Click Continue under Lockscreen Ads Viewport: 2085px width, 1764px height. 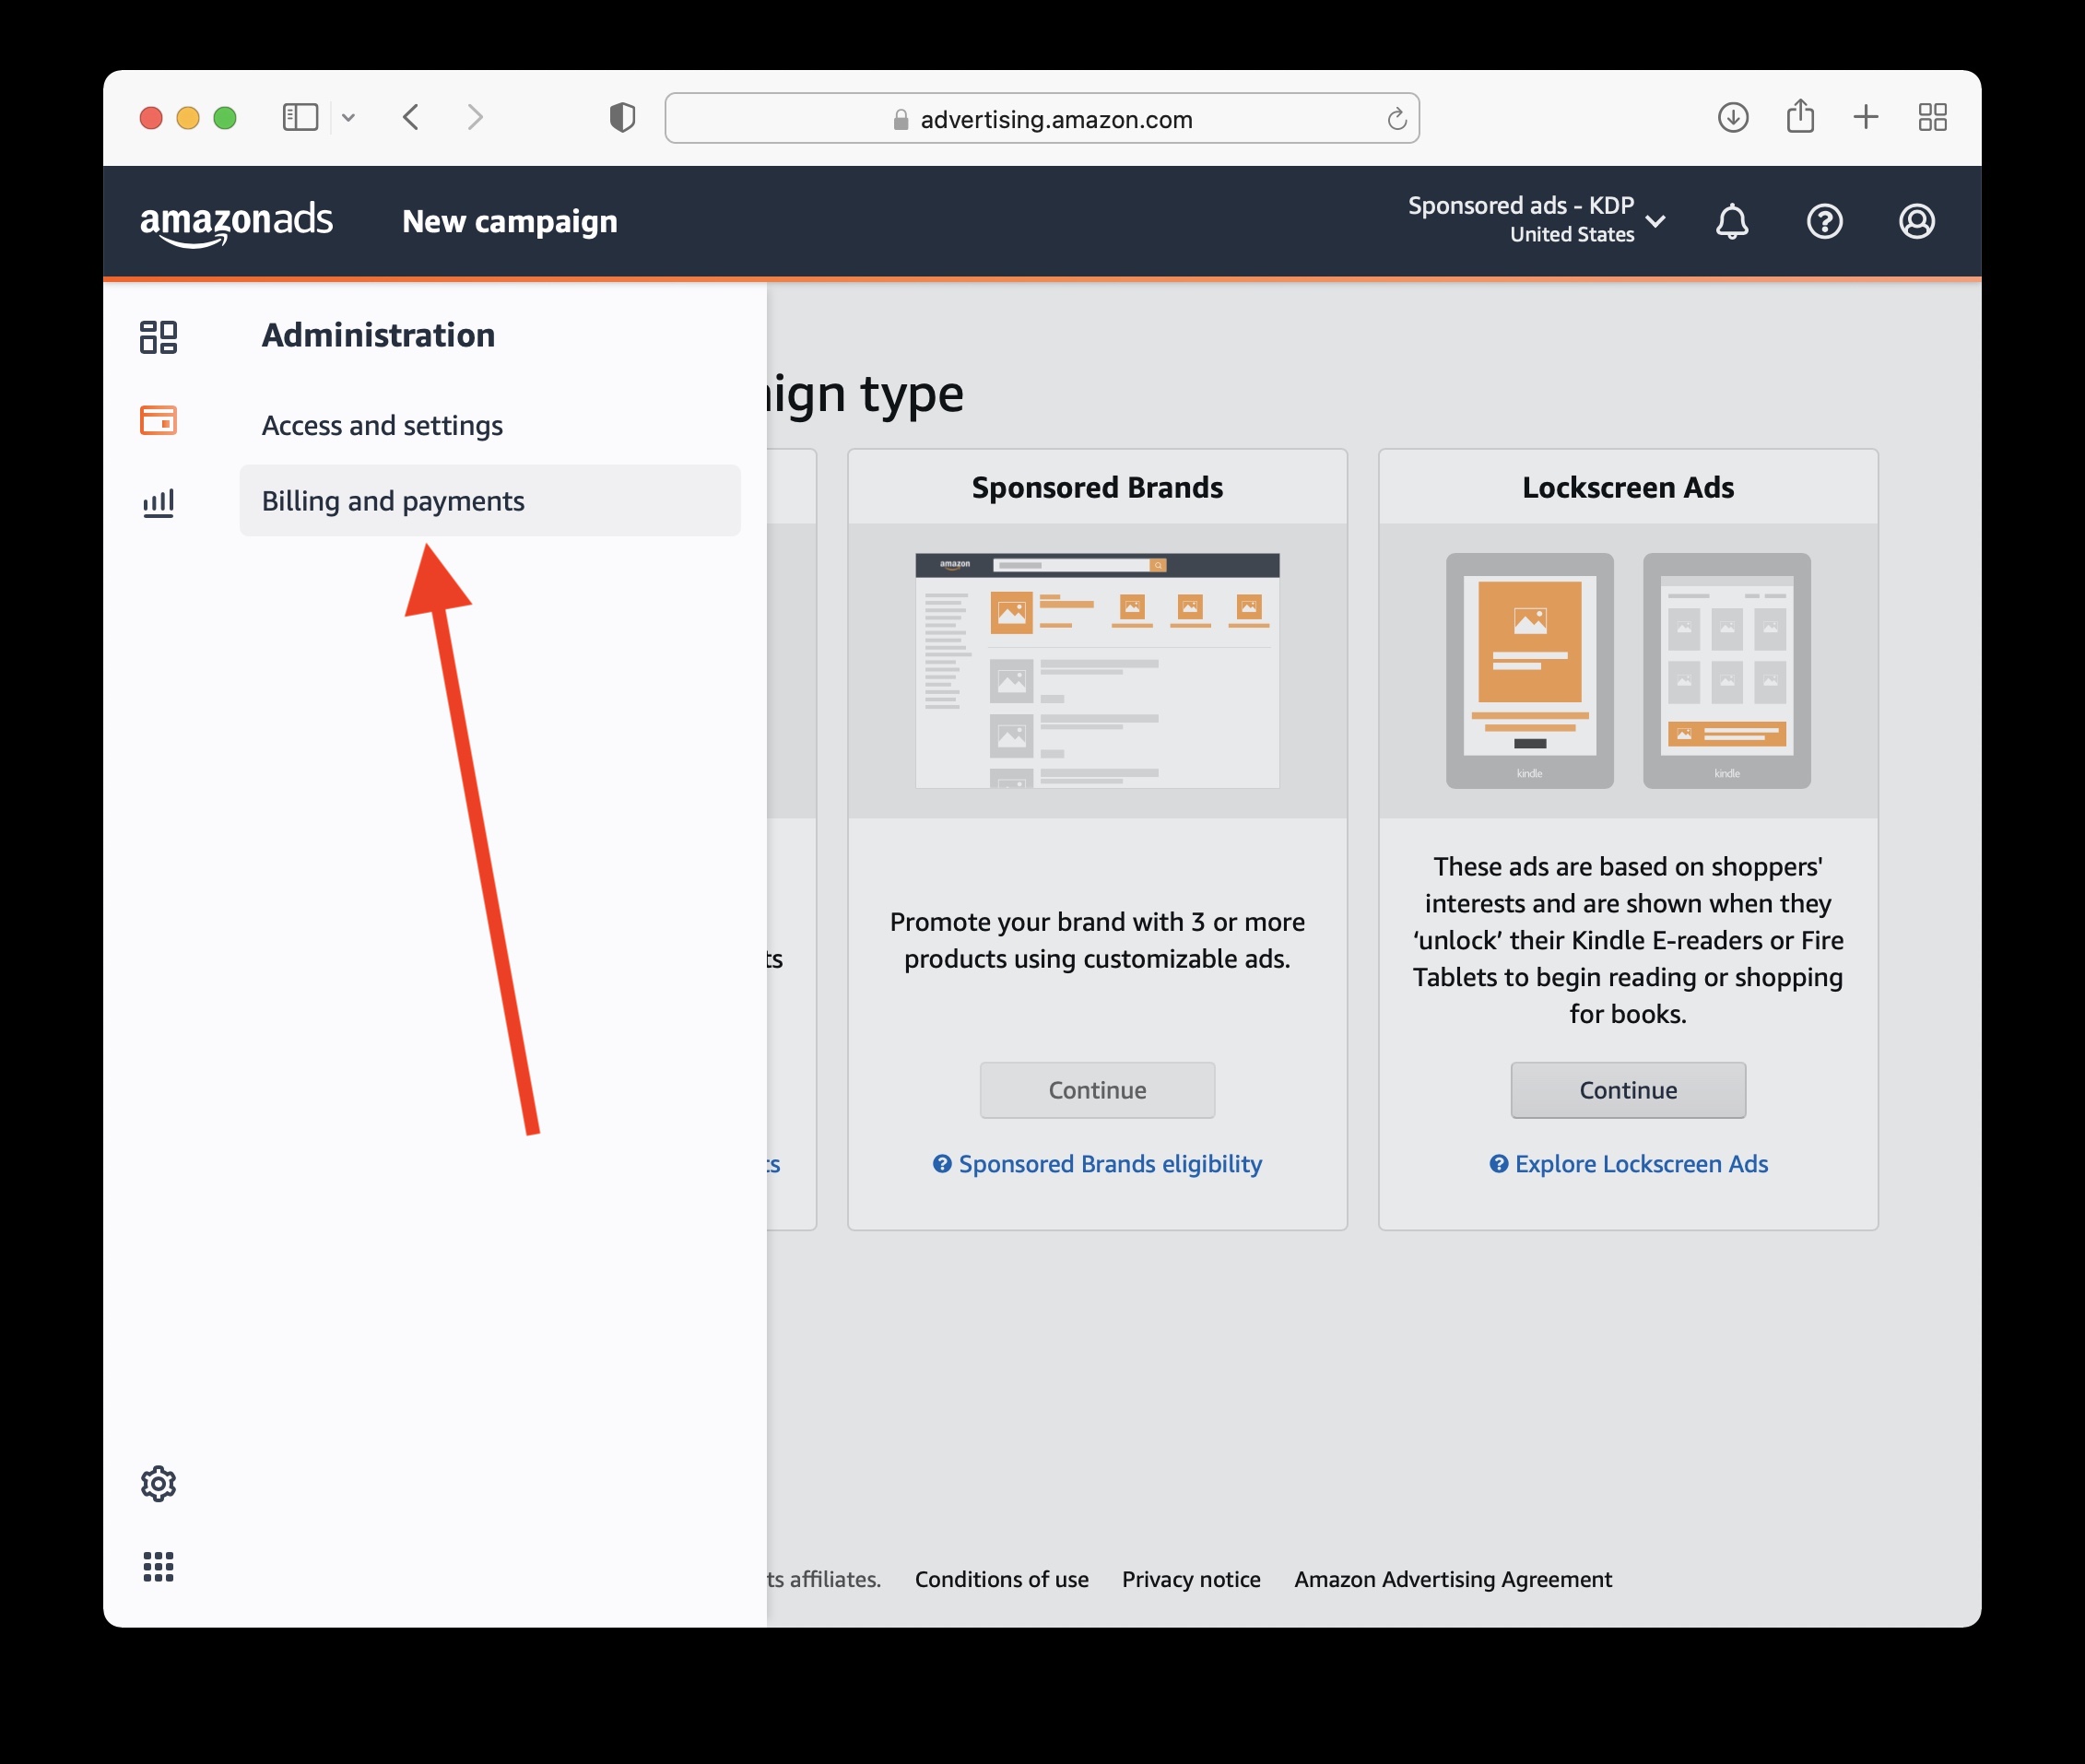point(1628,1090)
